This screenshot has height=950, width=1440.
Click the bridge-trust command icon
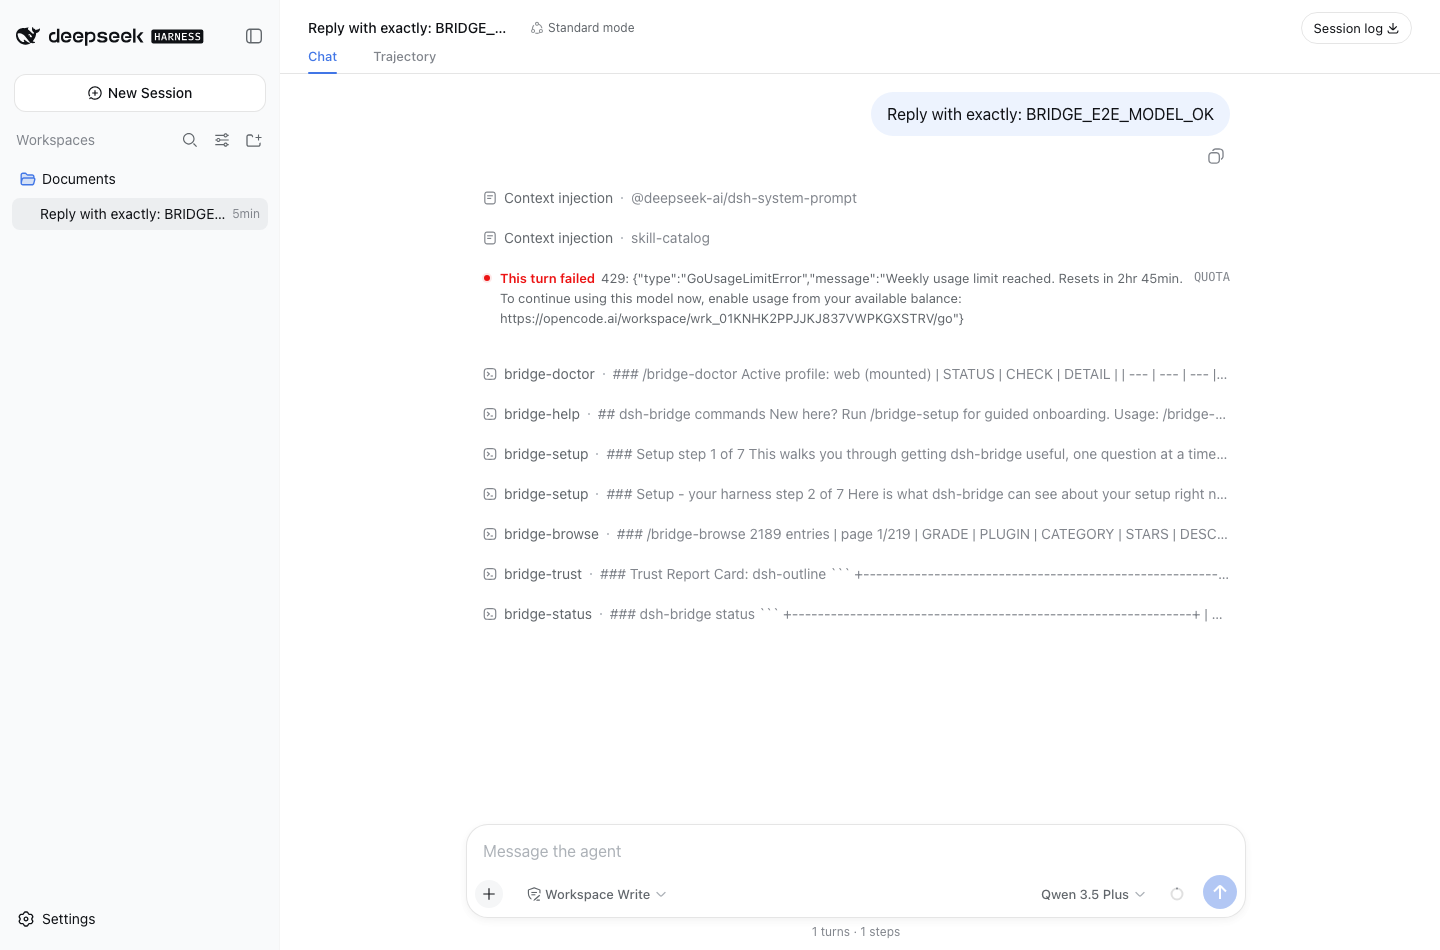point(490,574)
